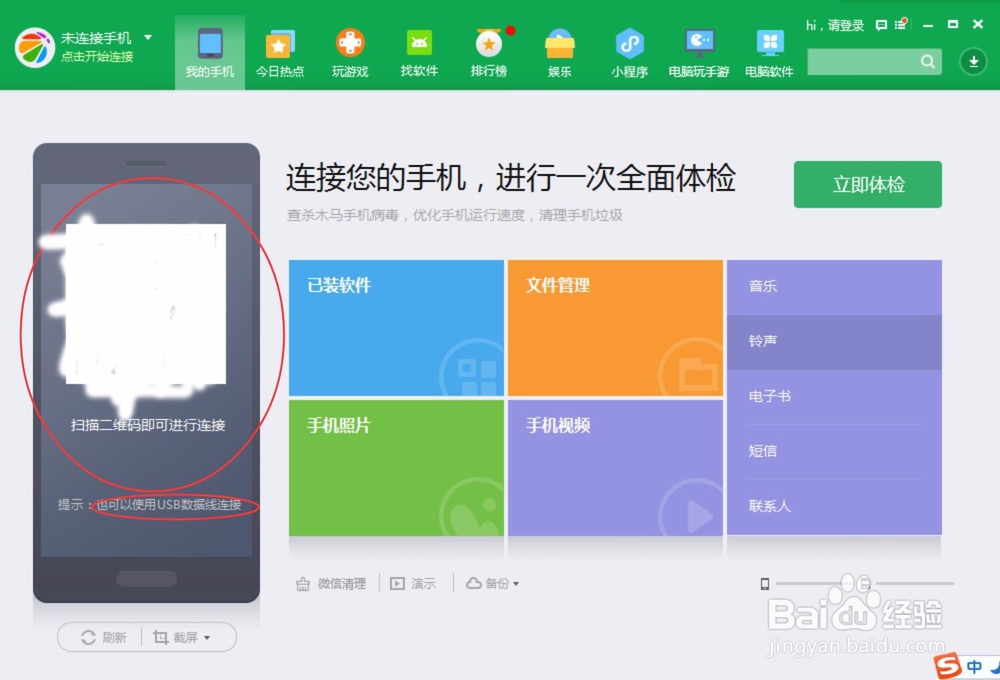Maximize the phone assistant window

tap(953, 24)
